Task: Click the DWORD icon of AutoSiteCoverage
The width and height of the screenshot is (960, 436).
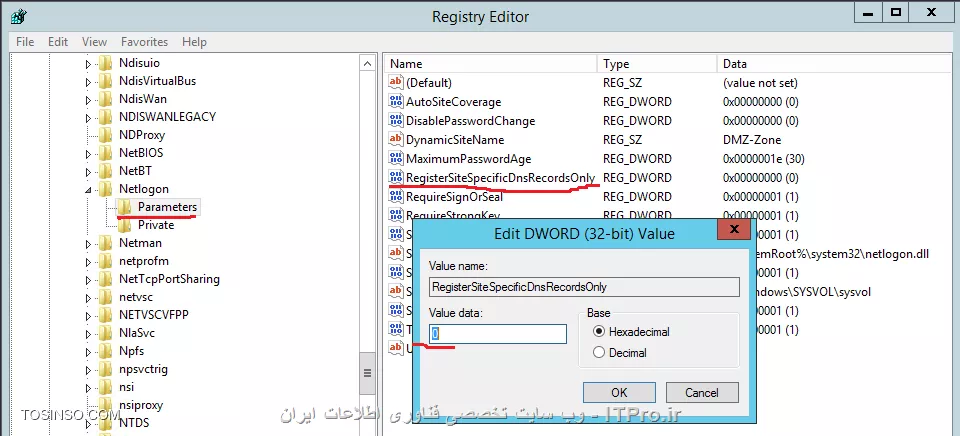Action: pos(396,102)
